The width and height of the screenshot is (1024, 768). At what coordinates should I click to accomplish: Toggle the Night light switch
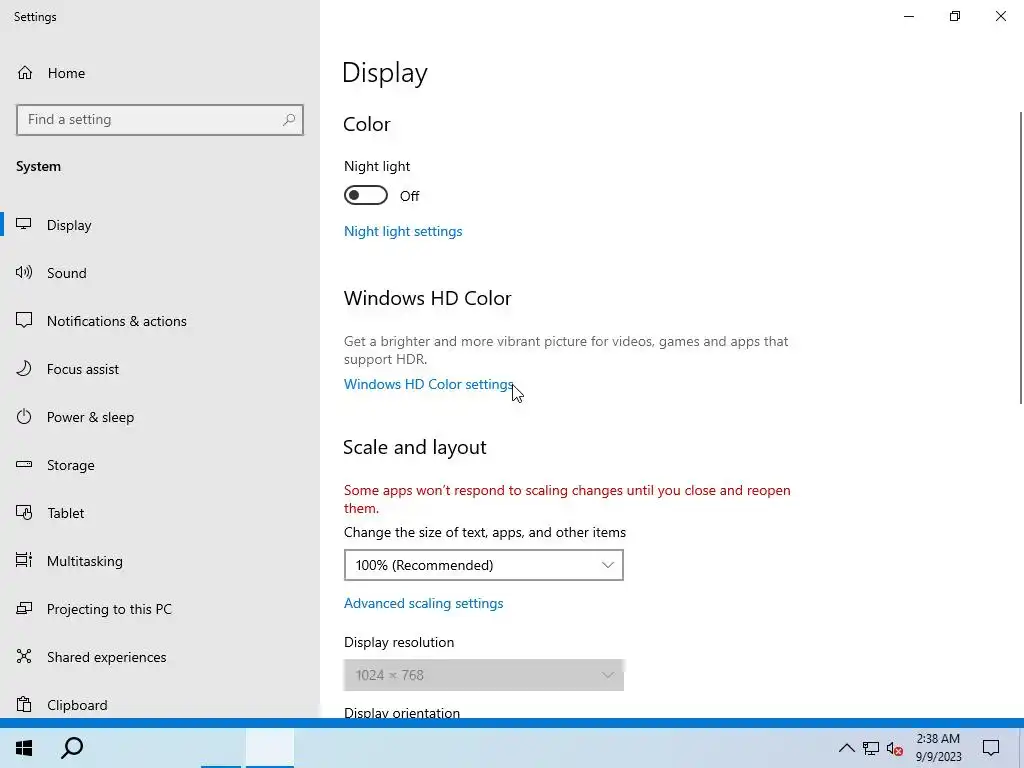pyautogui.click(x=366, y=195)
